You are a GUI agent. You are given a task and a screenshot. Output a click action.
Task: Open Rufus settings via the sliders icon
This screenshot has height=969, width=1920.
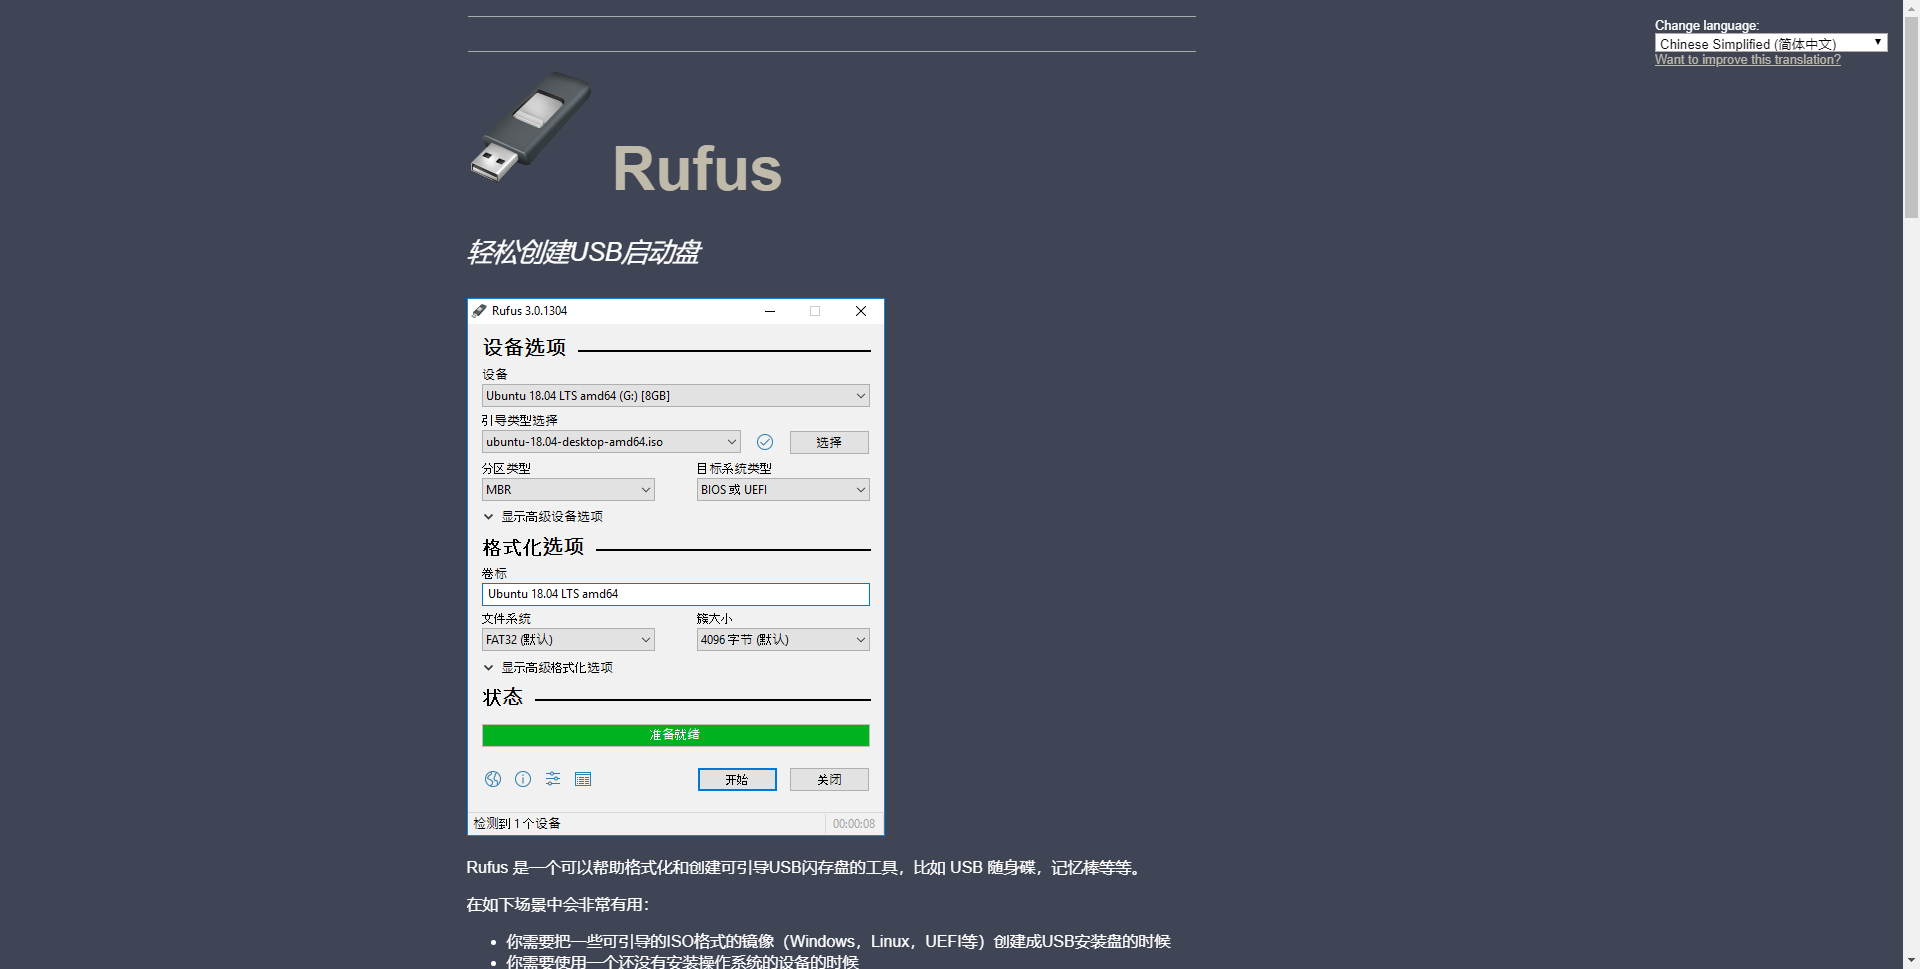tap(553, 779)
